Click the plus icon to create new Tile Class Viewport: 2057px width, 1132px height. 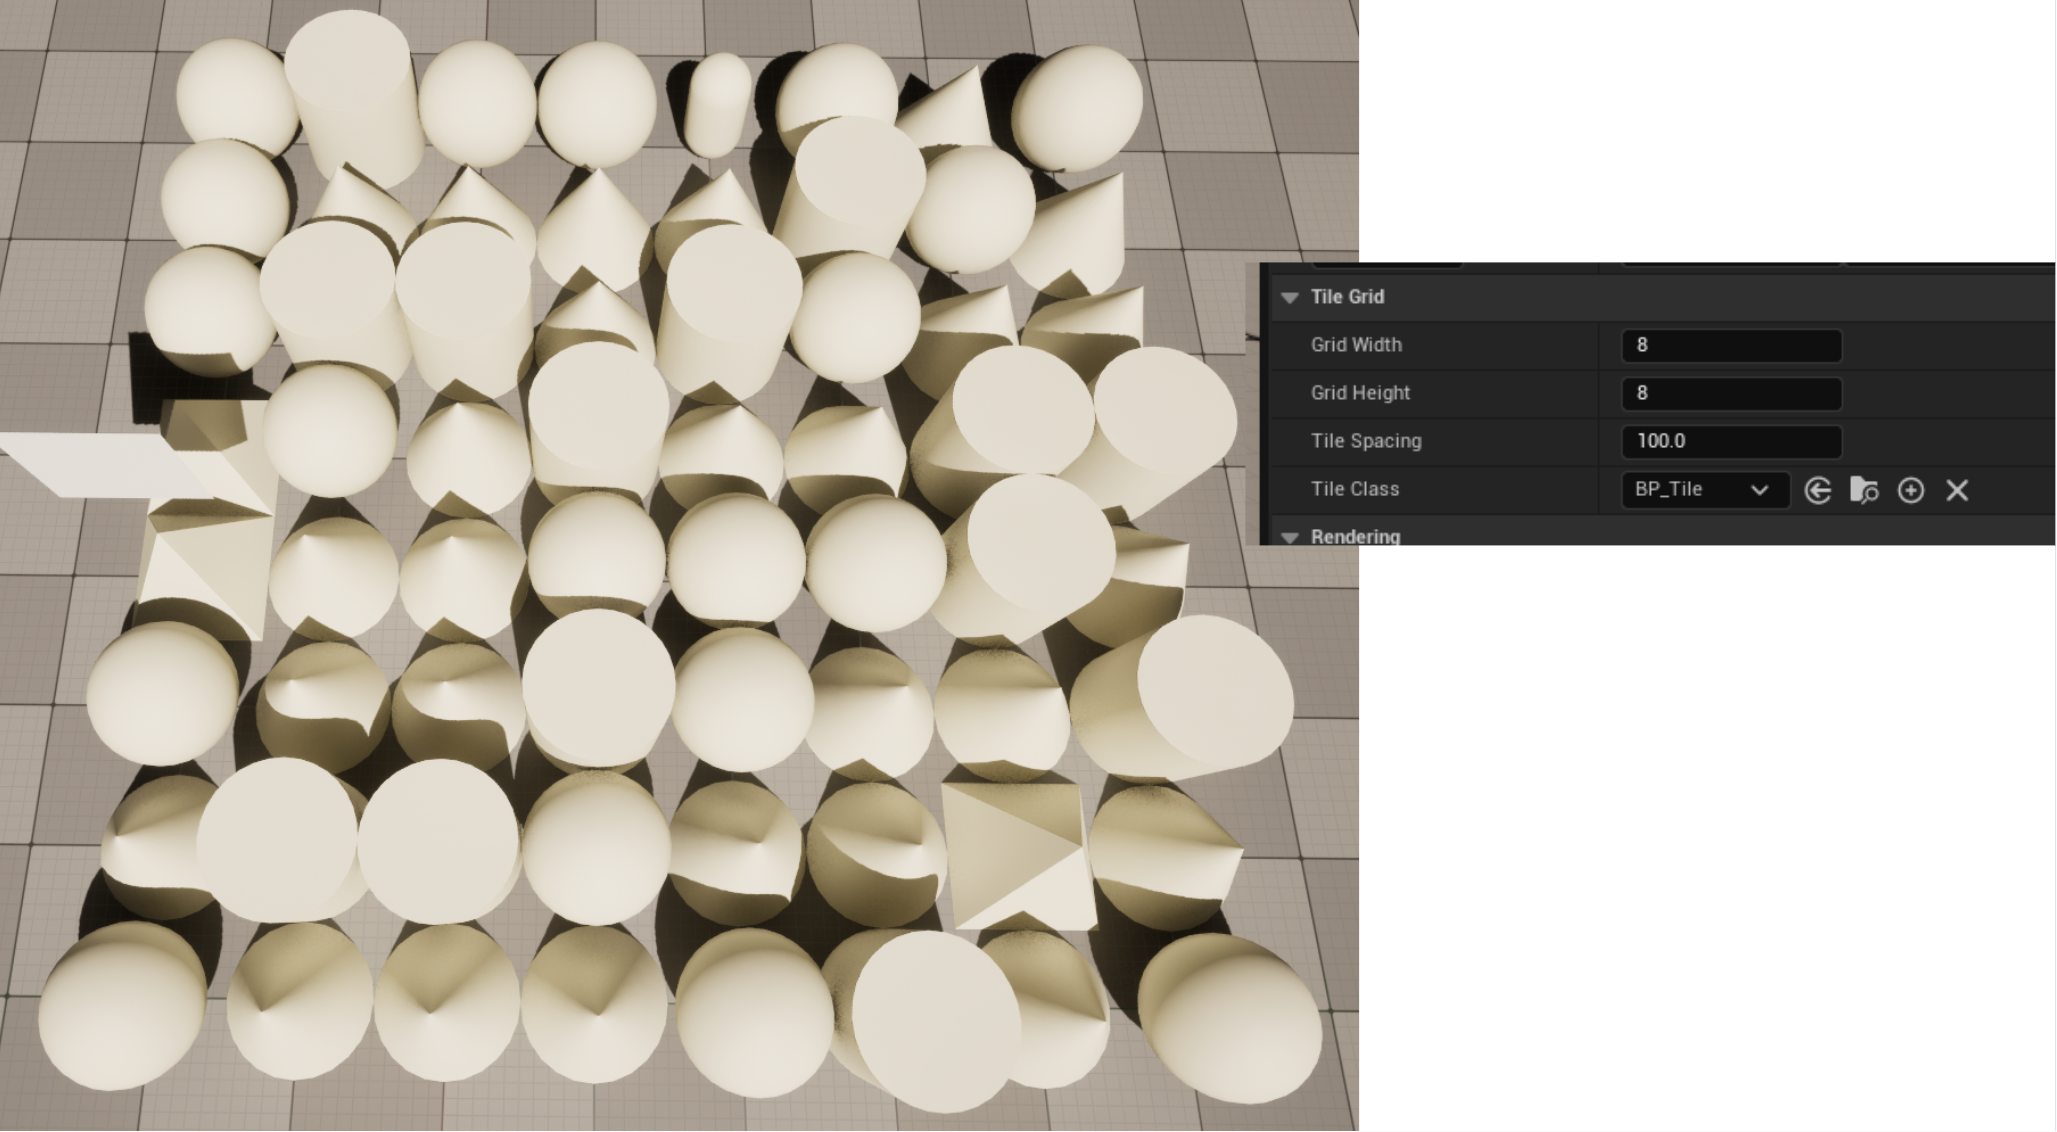1910,490
